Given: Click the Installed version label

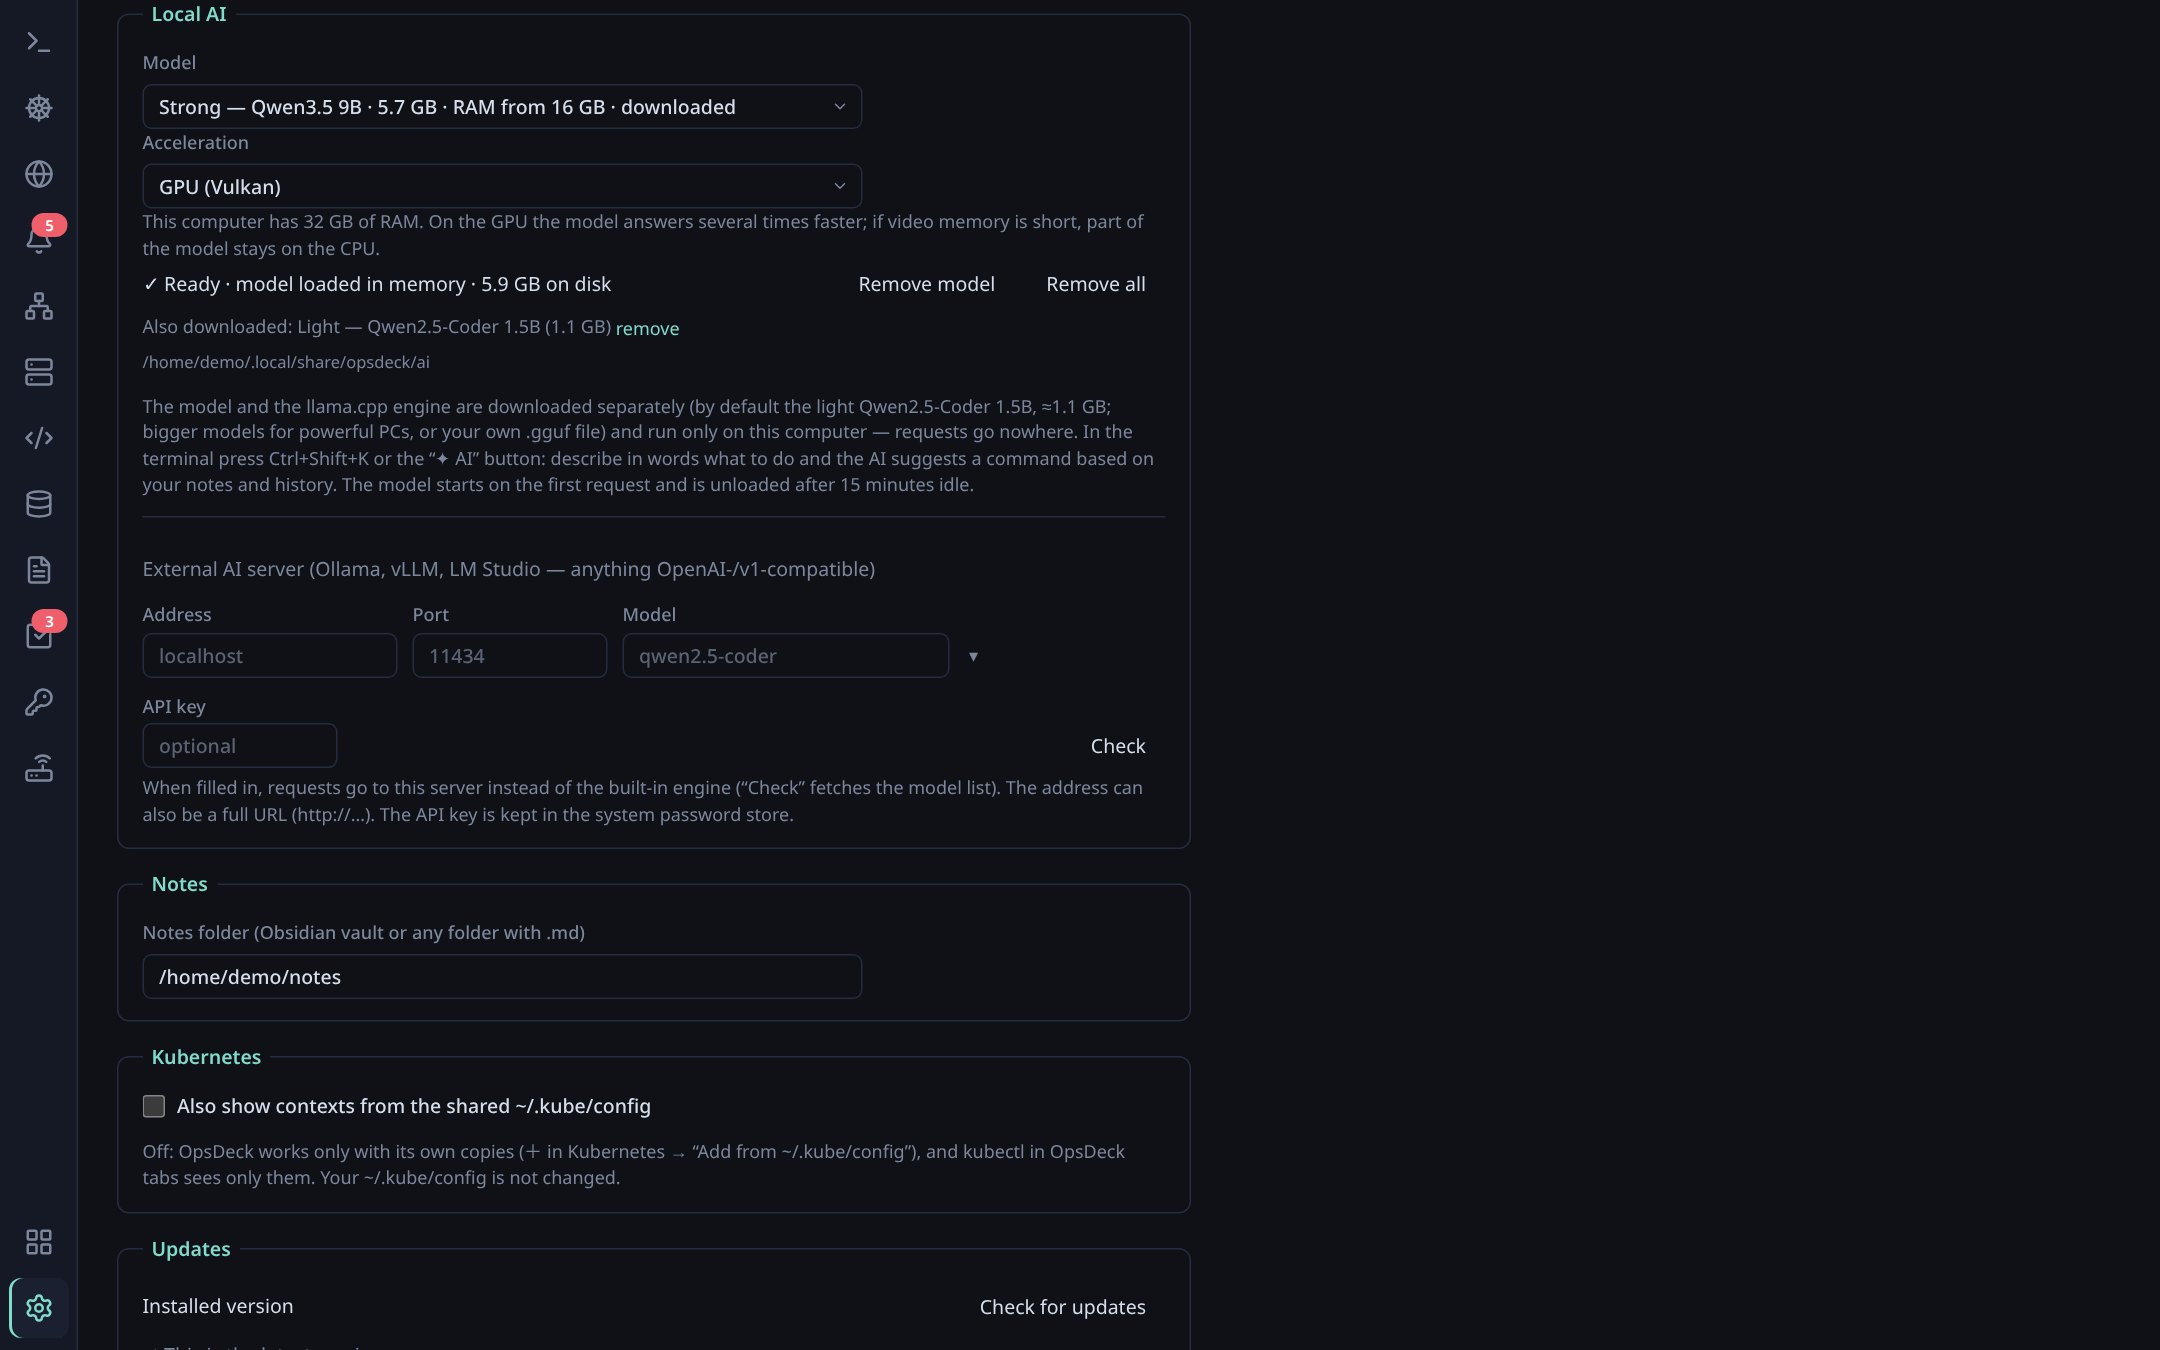Looking at the screenshot, I should (x=217, y=1307).
